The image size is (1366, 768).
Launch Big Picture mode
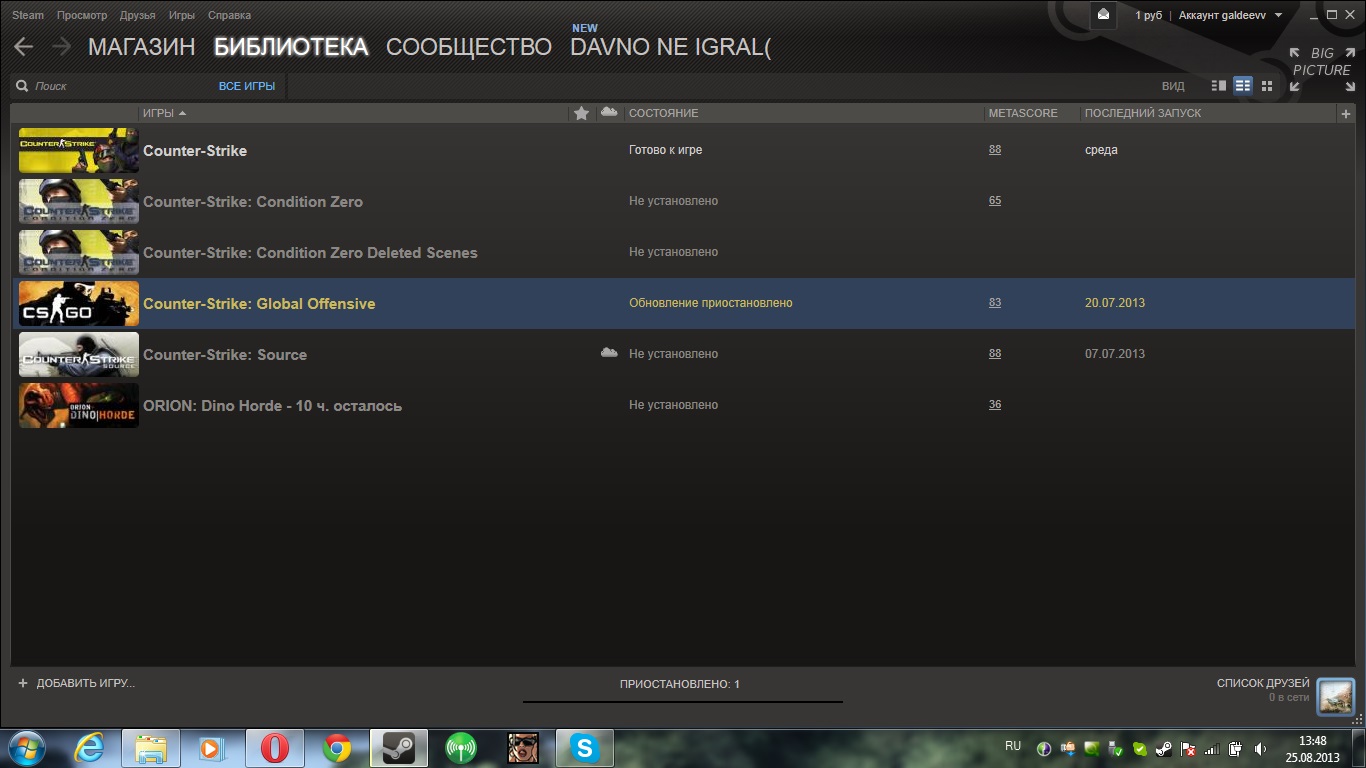[1321, 69]
